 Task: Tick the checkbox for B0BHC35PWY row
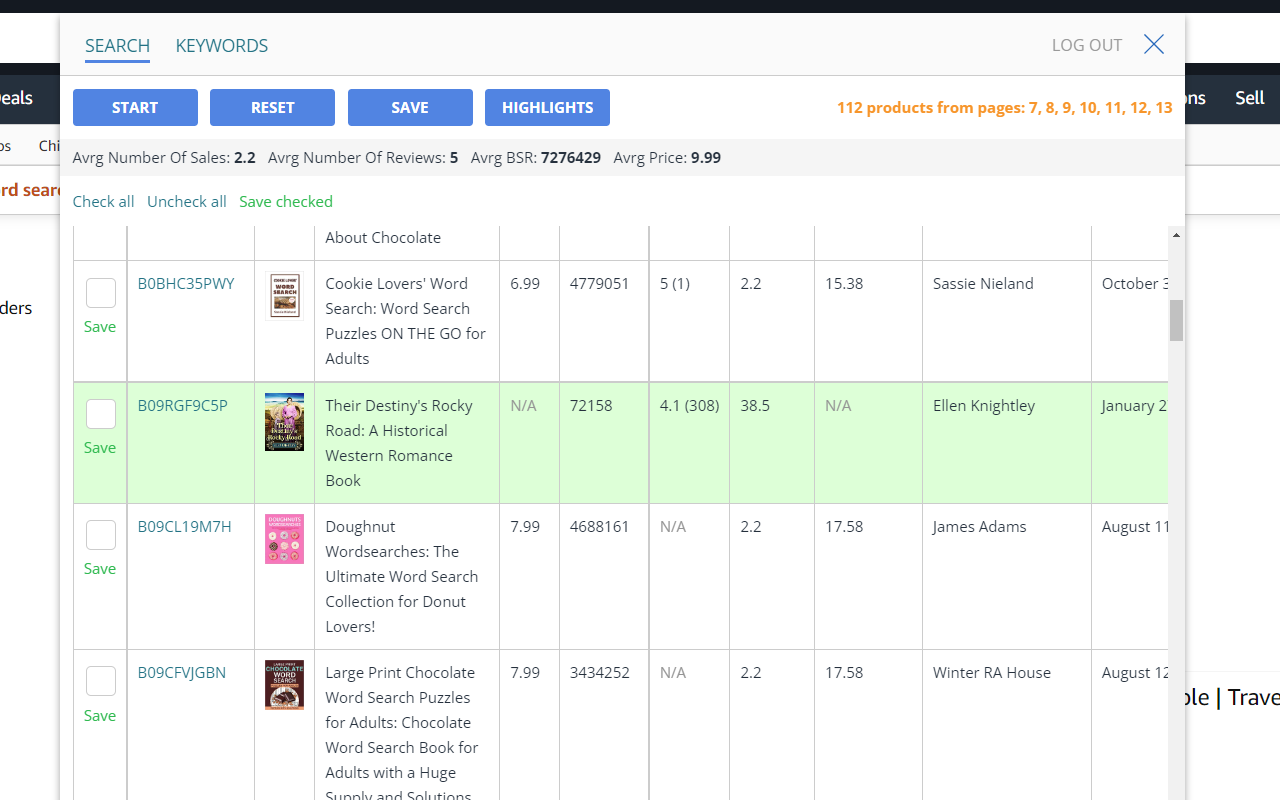pos(101,293)
